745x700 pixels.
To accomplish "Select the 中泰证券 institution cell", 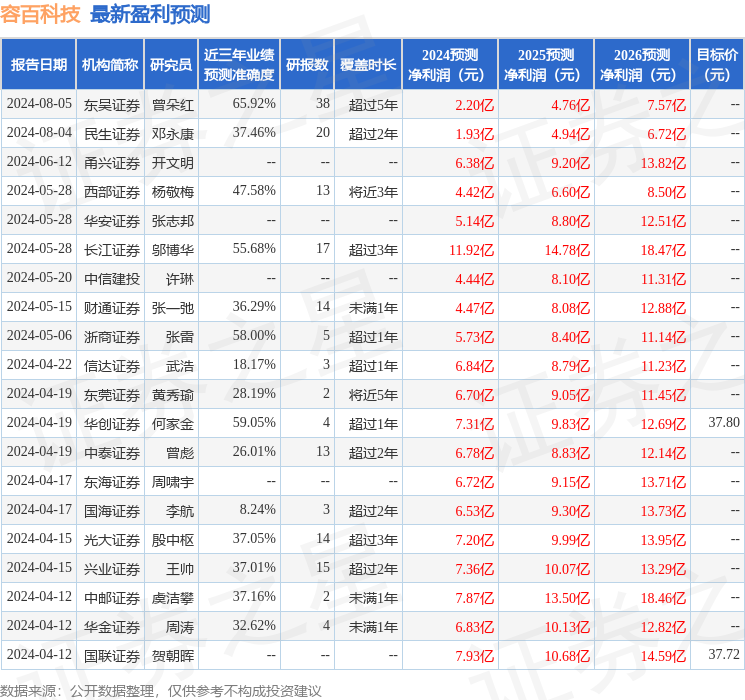I will click(112, 452).
